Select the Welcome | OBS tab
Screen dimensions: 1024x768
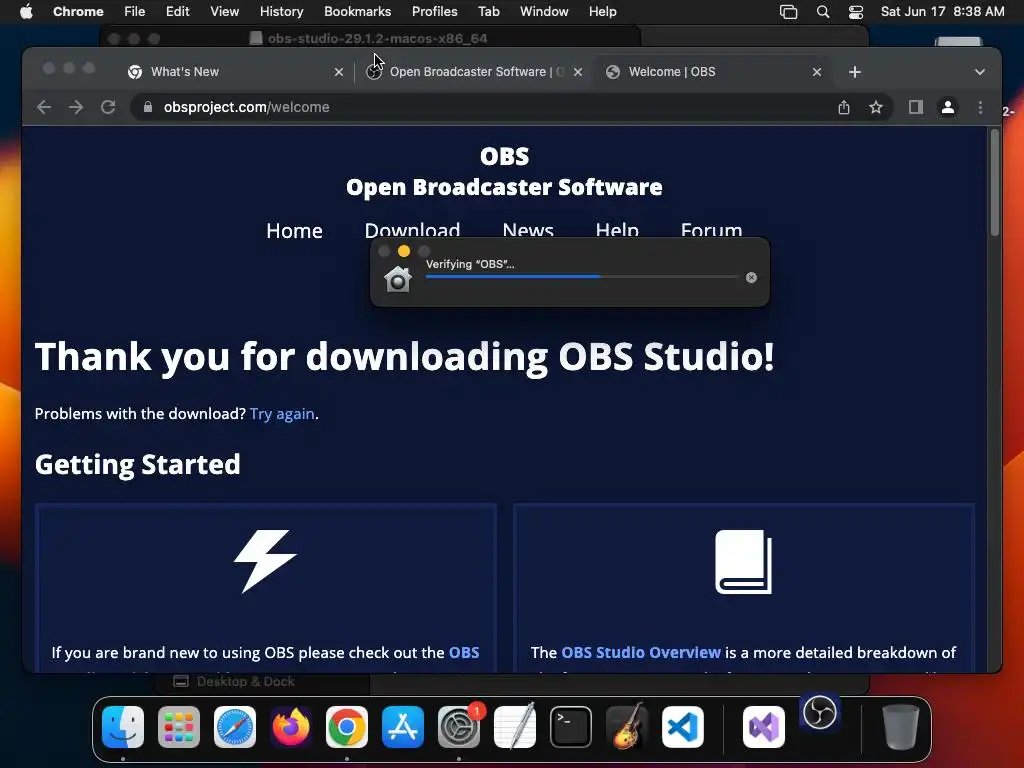pos(714,72)
